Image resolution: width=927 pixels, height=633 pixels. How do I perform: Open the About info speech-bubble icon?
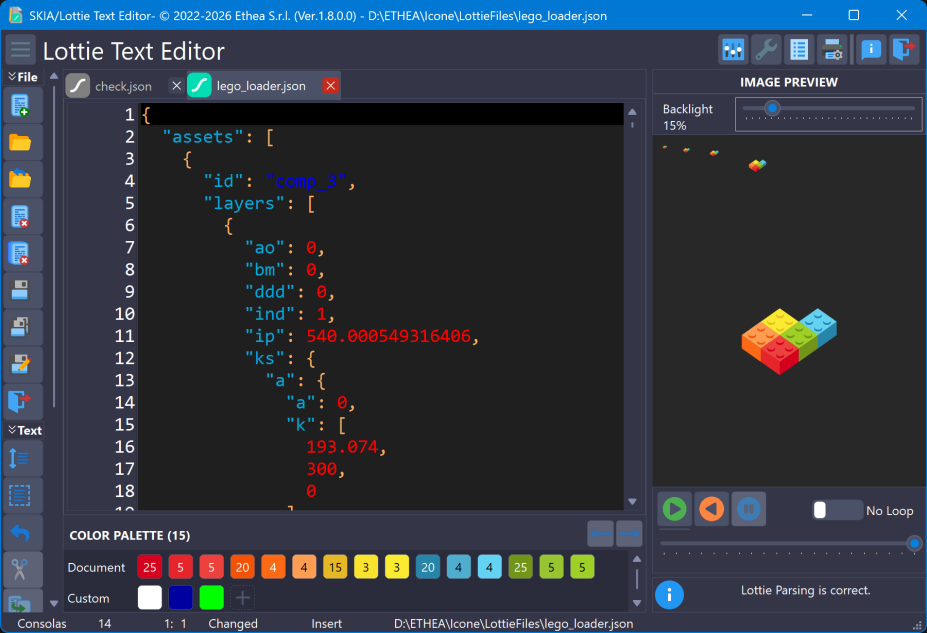point(871,50)
